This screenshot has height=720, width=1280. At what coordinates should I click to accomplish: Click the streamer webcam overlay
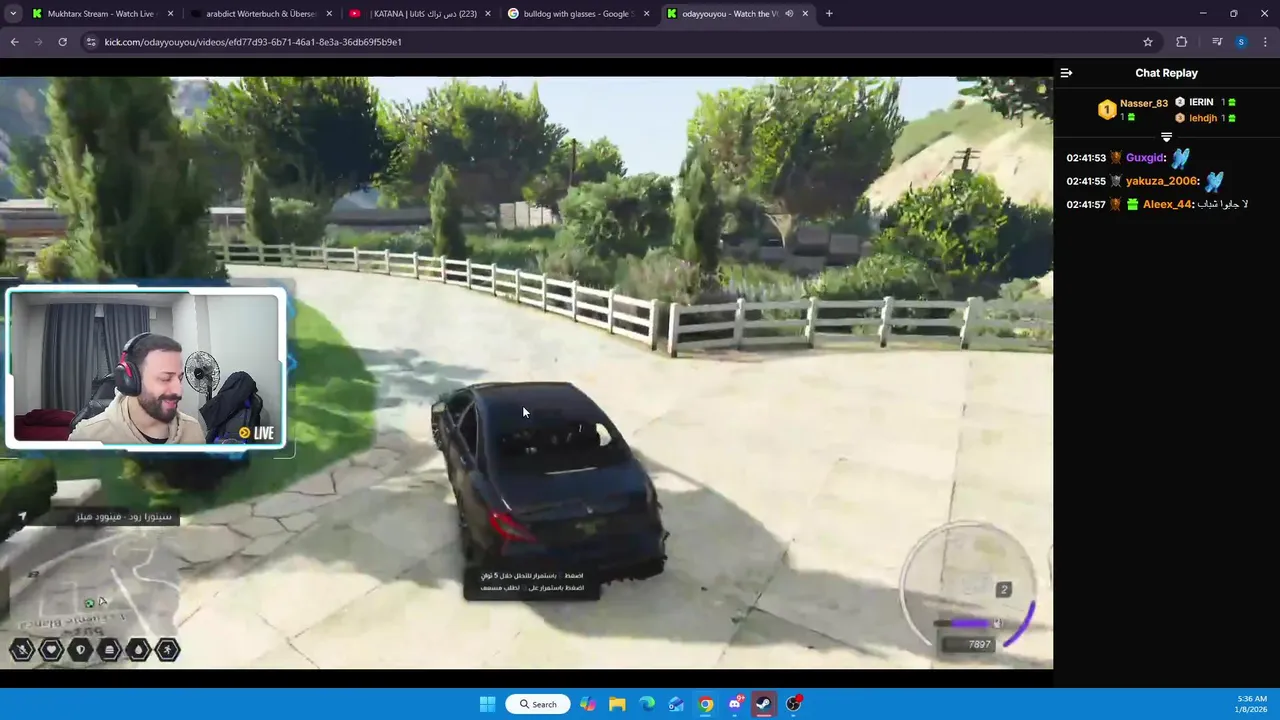(x=146, y=368)
